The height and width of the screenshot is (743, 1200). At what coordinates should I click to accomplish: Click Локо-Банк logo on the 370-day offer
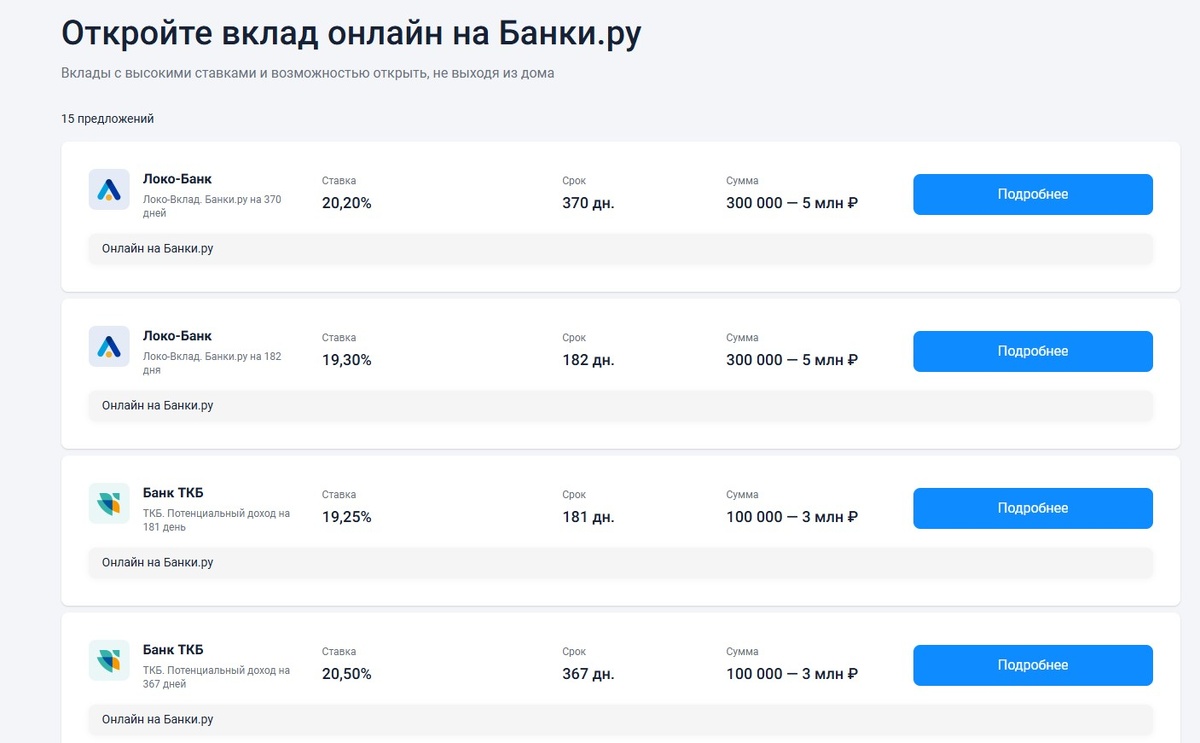click(109, 189)
